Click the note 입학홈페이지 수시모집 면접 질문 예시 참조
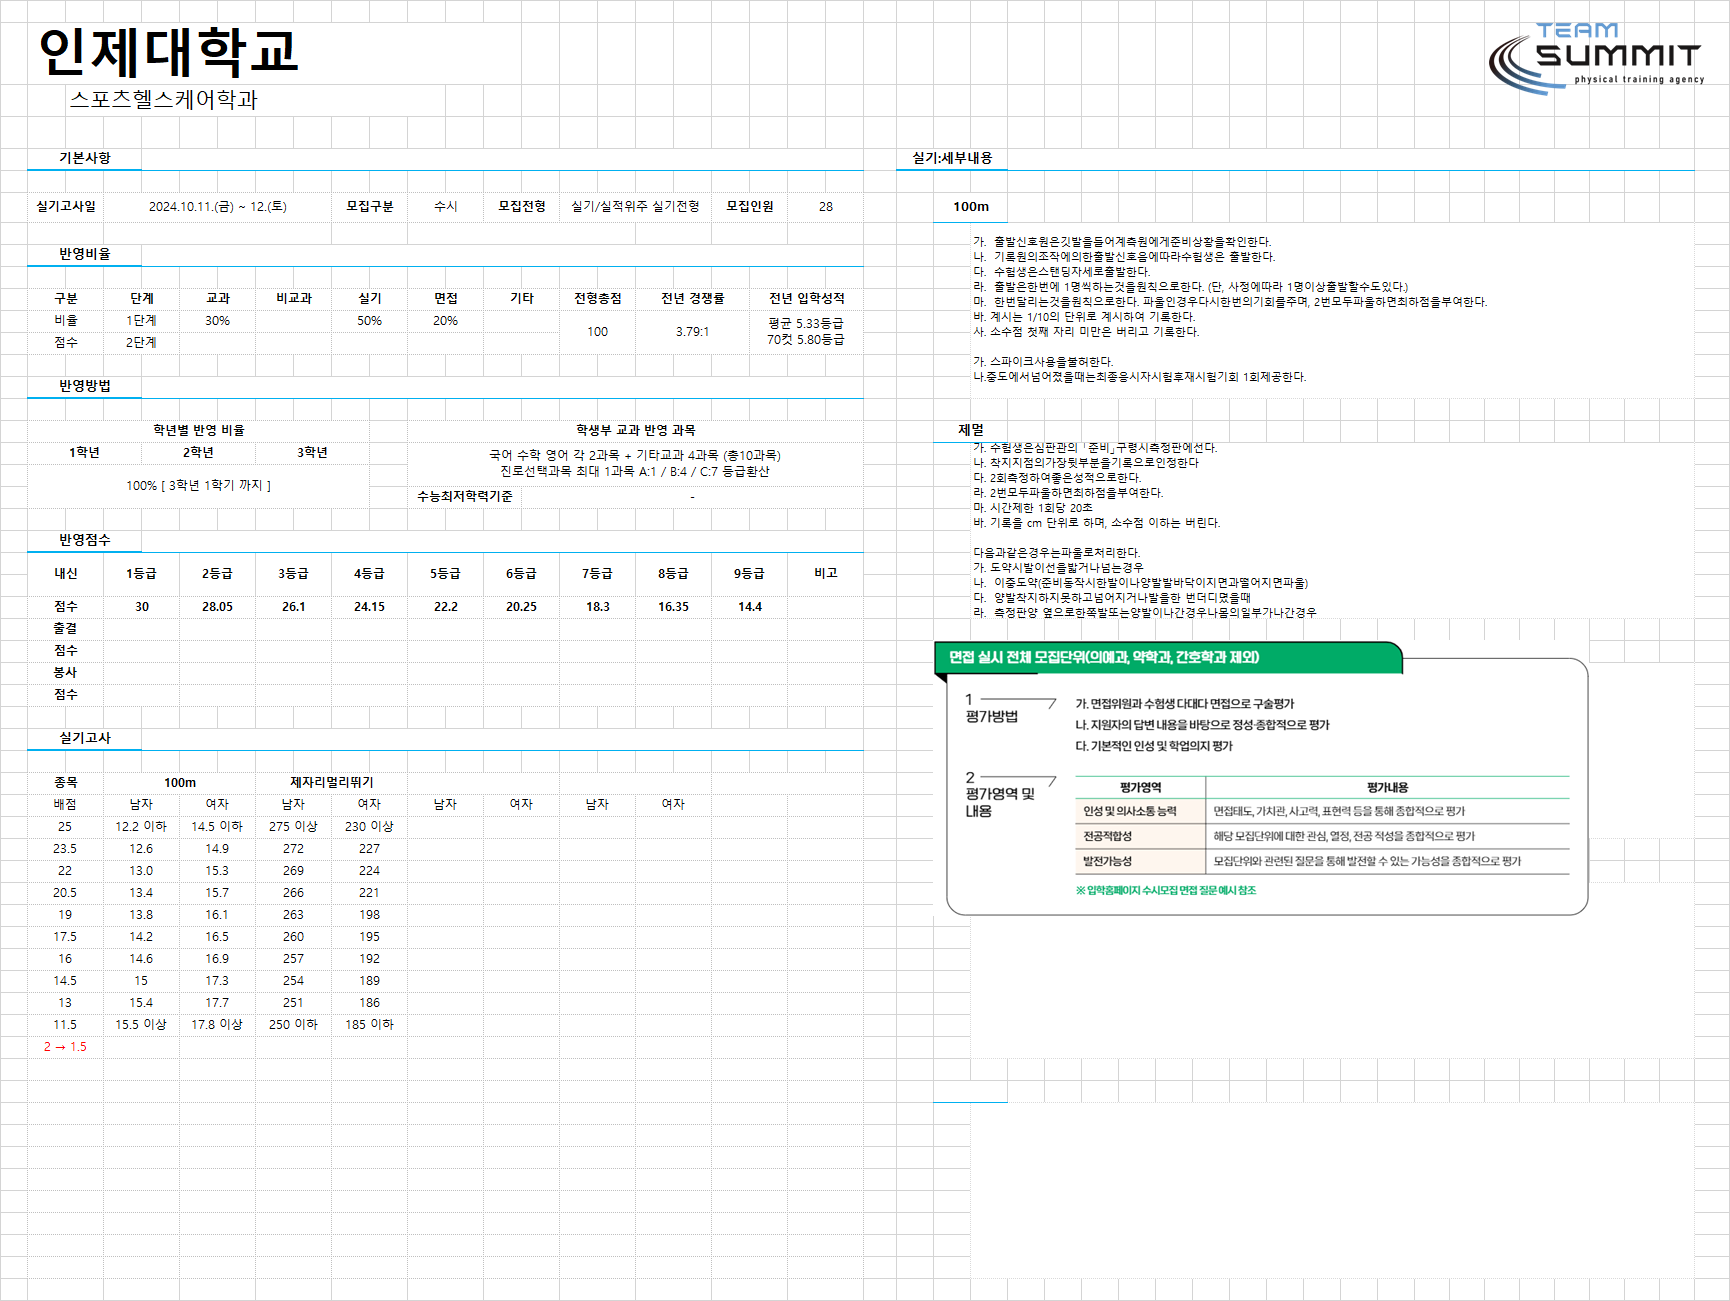The width and height of the screenshot is (1730, 1301). pyautogui.click(x=1166, y=890)
